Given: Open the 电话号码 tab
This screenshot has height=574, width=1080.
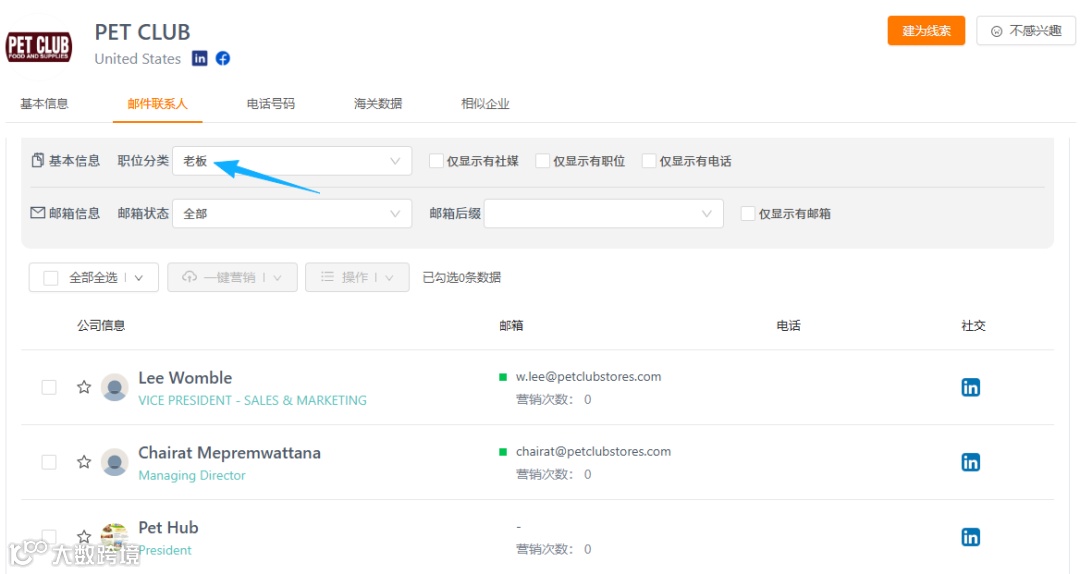Looking at the screenshot, I should pos(271,103).
